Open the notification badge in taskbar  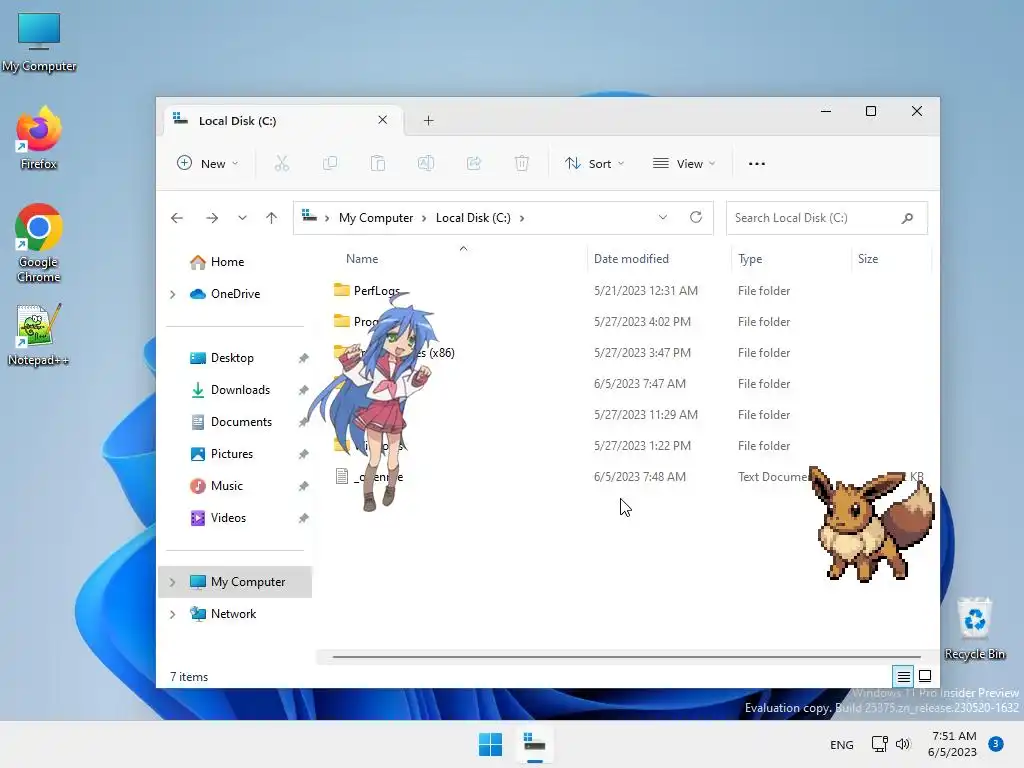click(996, 744)
